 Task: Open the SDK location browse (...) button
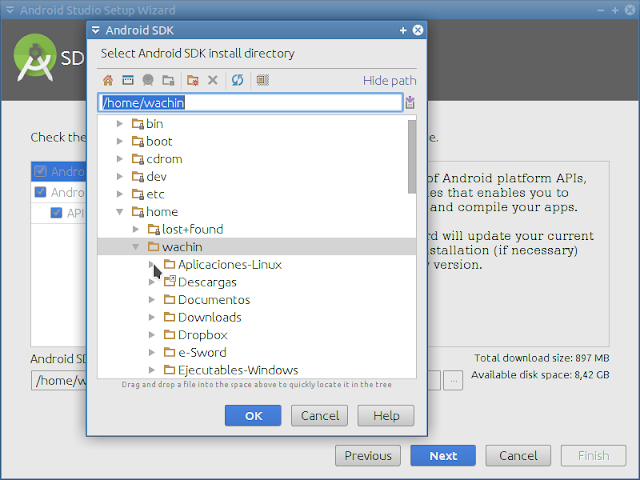pos(453,380)
